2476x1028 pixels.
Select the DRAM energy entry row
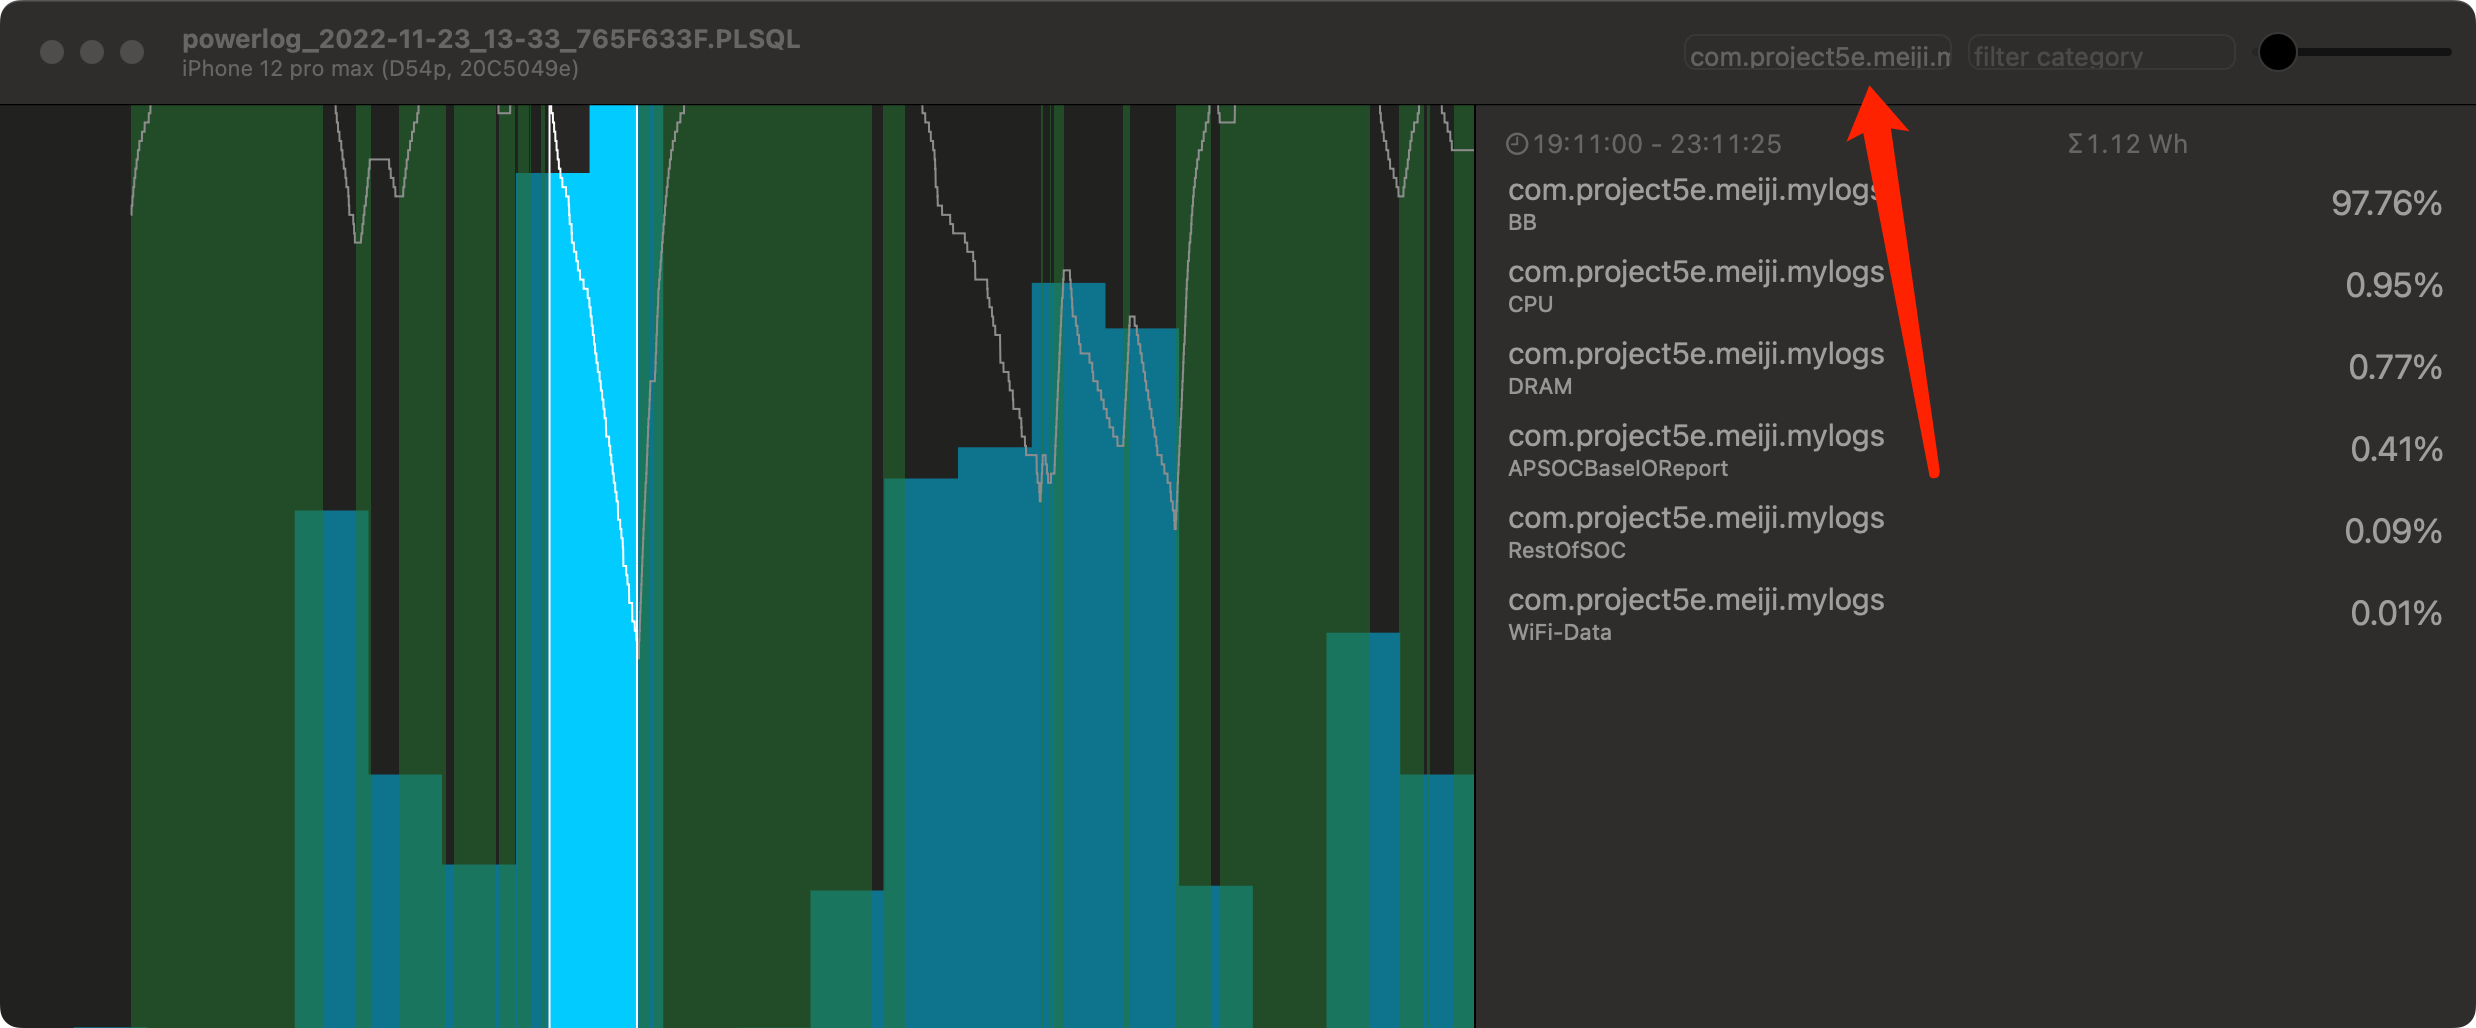(1975, 368)
